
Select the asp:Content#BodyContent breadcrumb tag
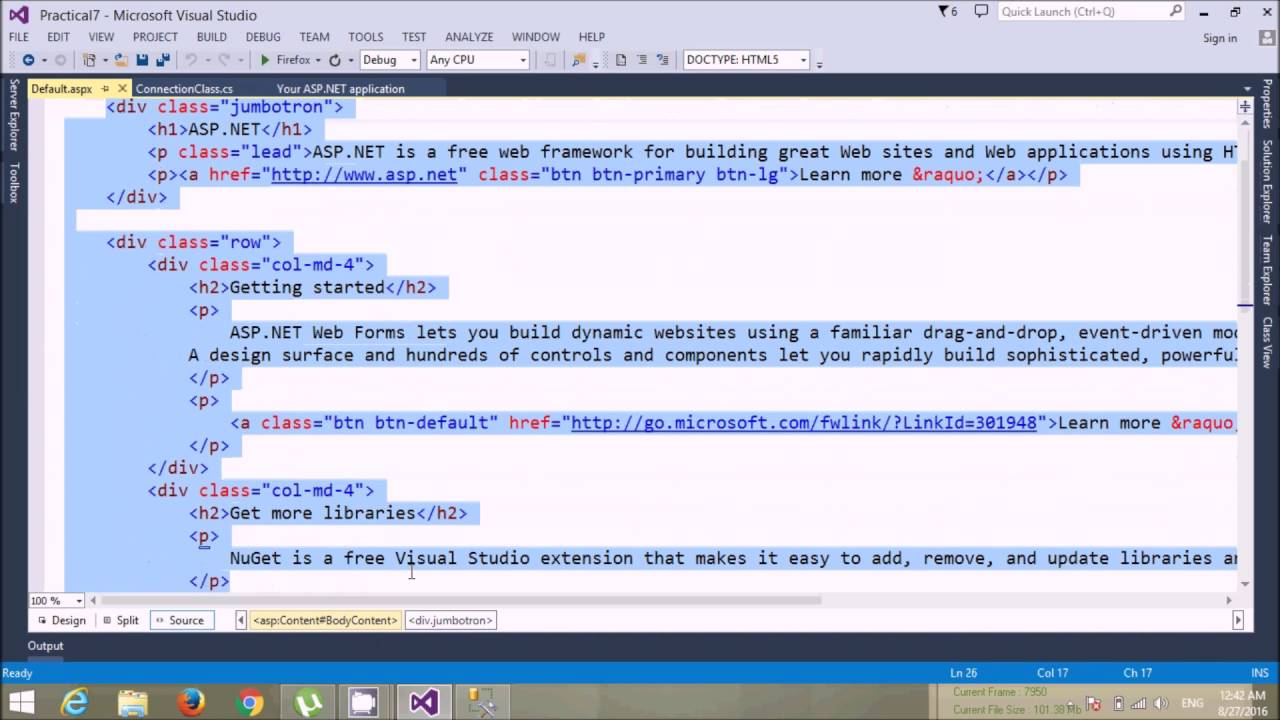[325, 620]
